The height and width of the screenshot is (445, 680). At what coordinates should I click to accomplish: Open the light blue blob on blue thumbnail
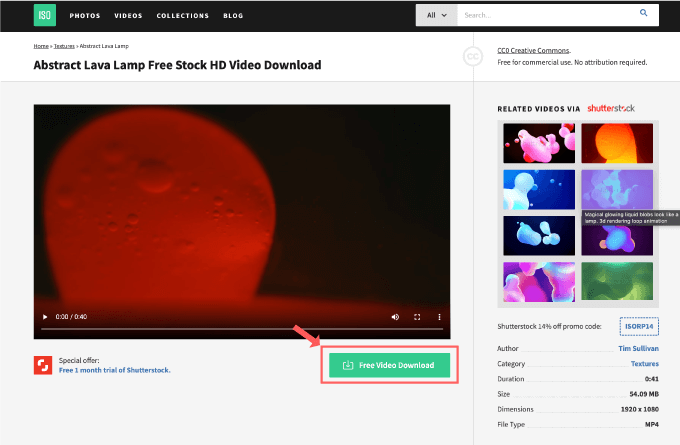[539, 190]
